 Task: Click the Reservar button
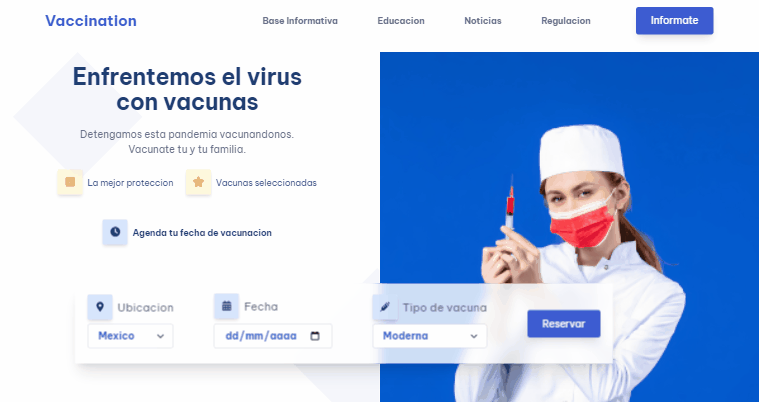[563, 324]
